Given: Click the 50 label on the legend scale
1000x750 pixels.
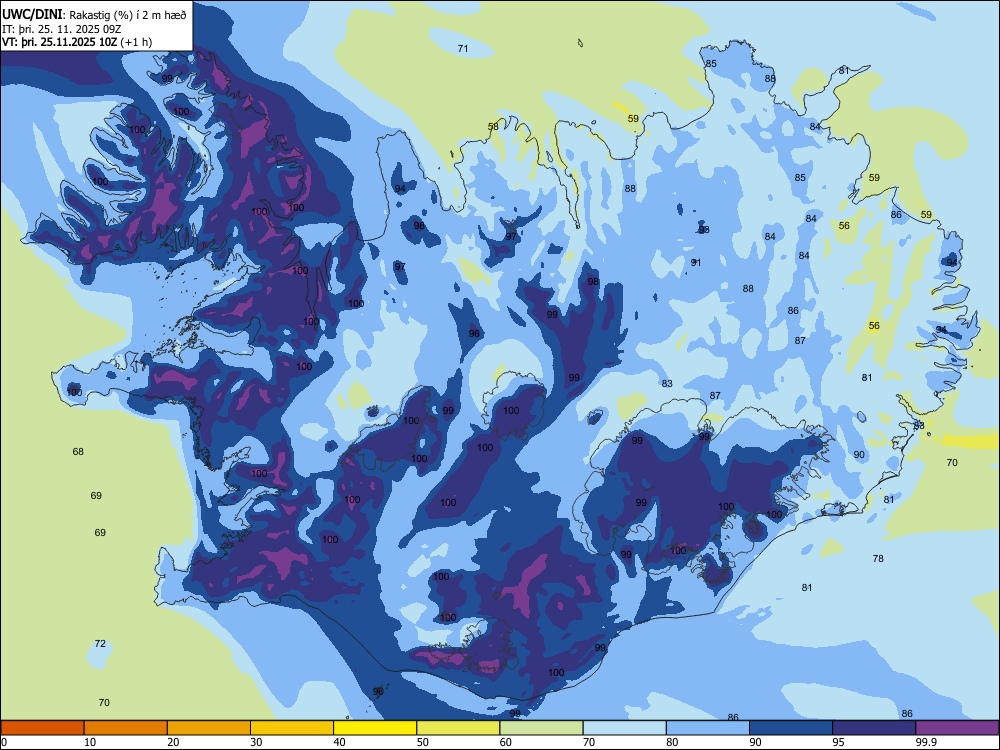Looking at the screenshot, I should point(422,742).
